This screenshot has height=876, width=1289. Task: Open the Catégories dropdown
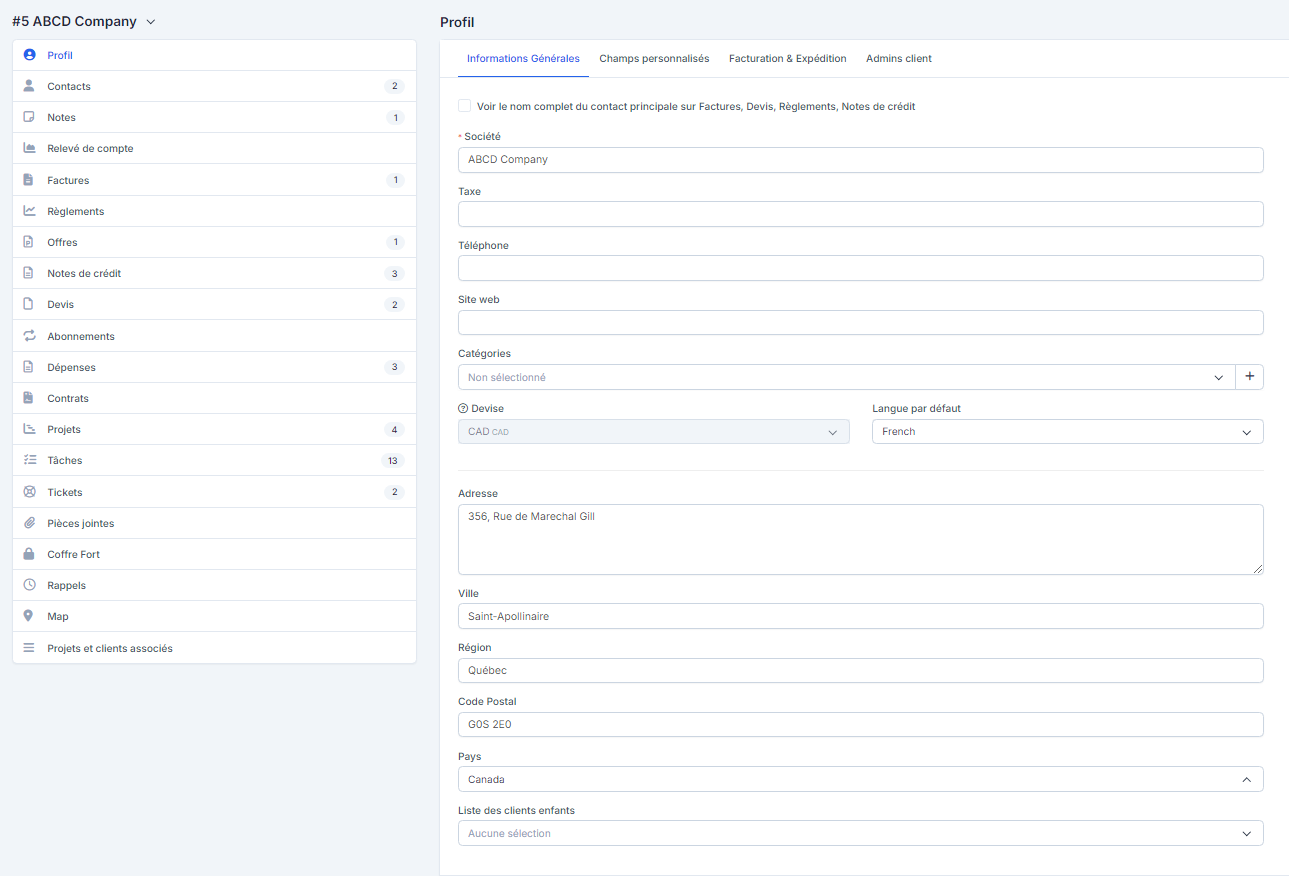pyautogui.click(x=847, y=377)
